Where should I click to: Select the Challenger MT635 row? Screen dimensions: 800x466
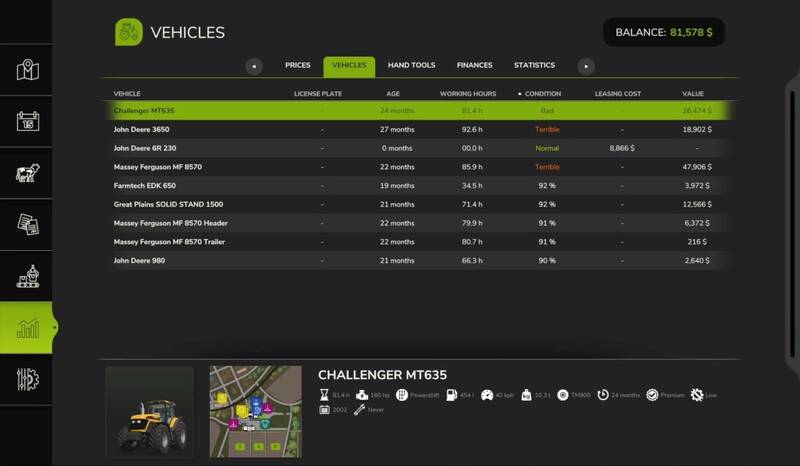click(x=418, y=110)
